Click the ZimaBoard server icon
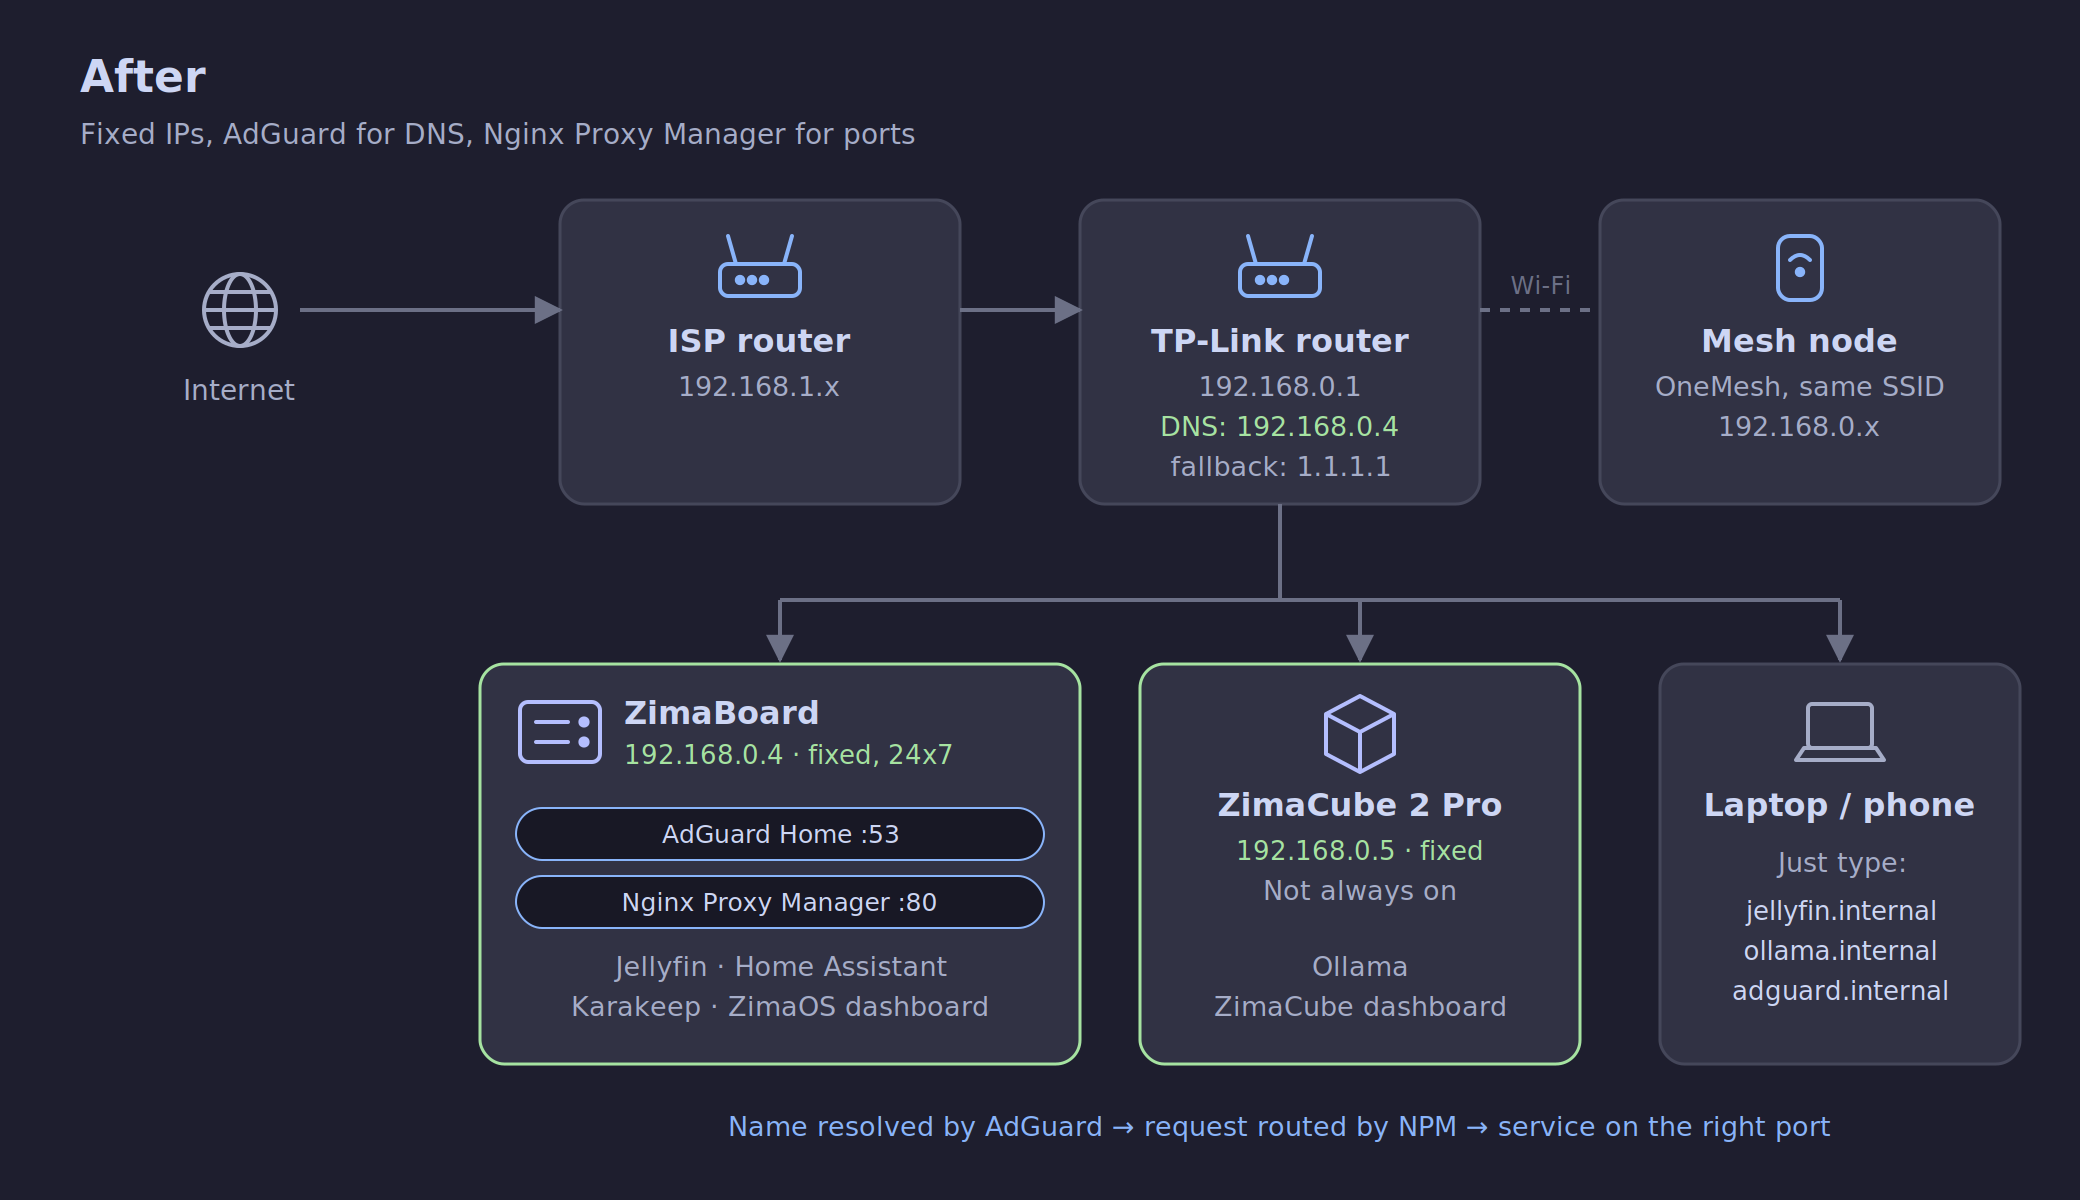The height and width of the screenshot is (1200, 2080). [x=560, y=732]
